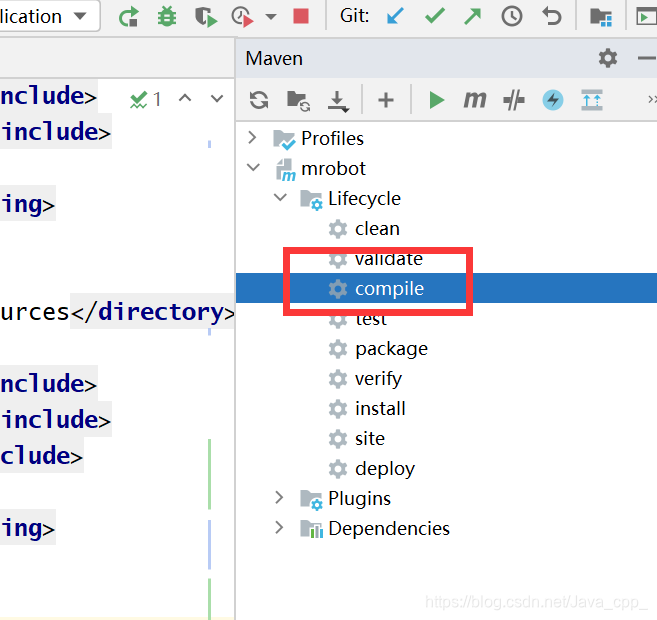Expand the Profiles node
The width and height of the screenshot is (657, 620).
pos(252,137)
